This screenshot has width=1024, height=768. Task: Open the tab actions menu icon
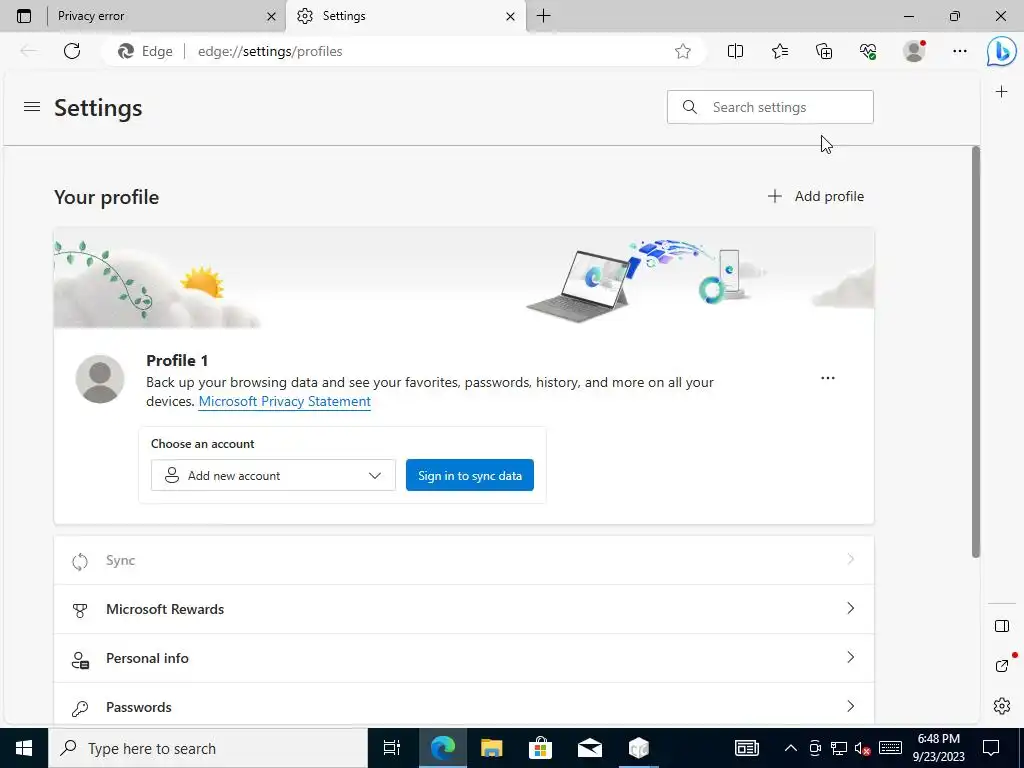24,16
